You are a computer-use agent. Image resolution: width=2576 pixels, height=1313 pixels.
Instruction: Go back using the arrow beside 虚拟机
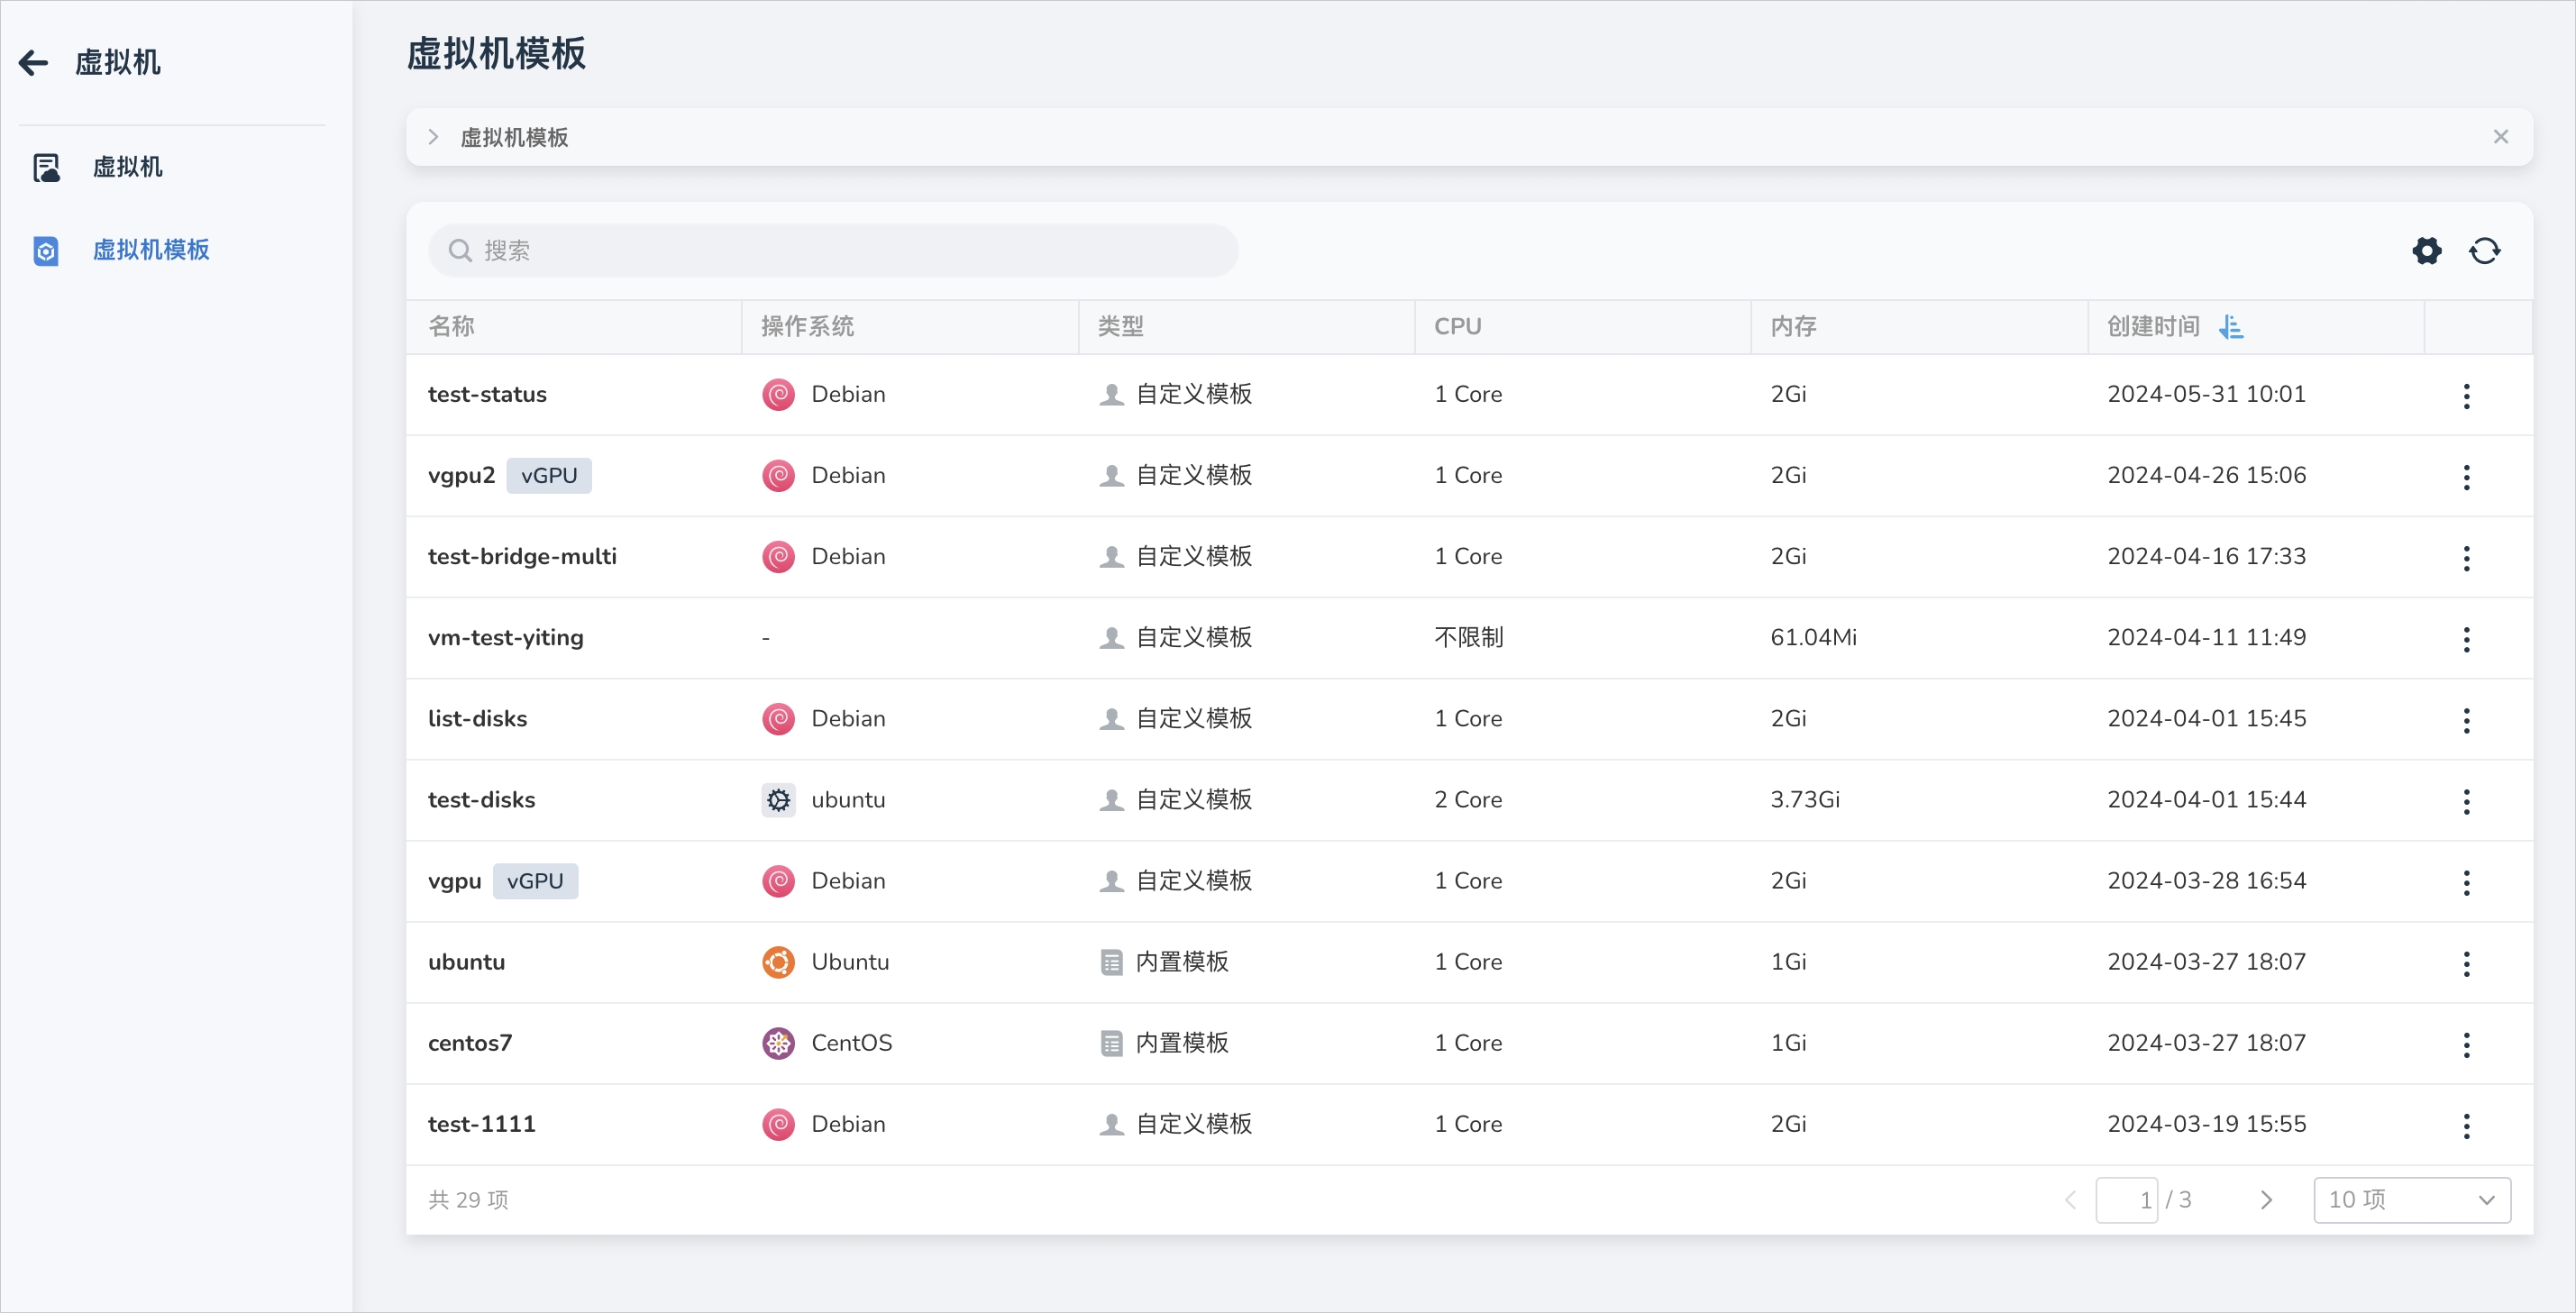click(34, 63)
